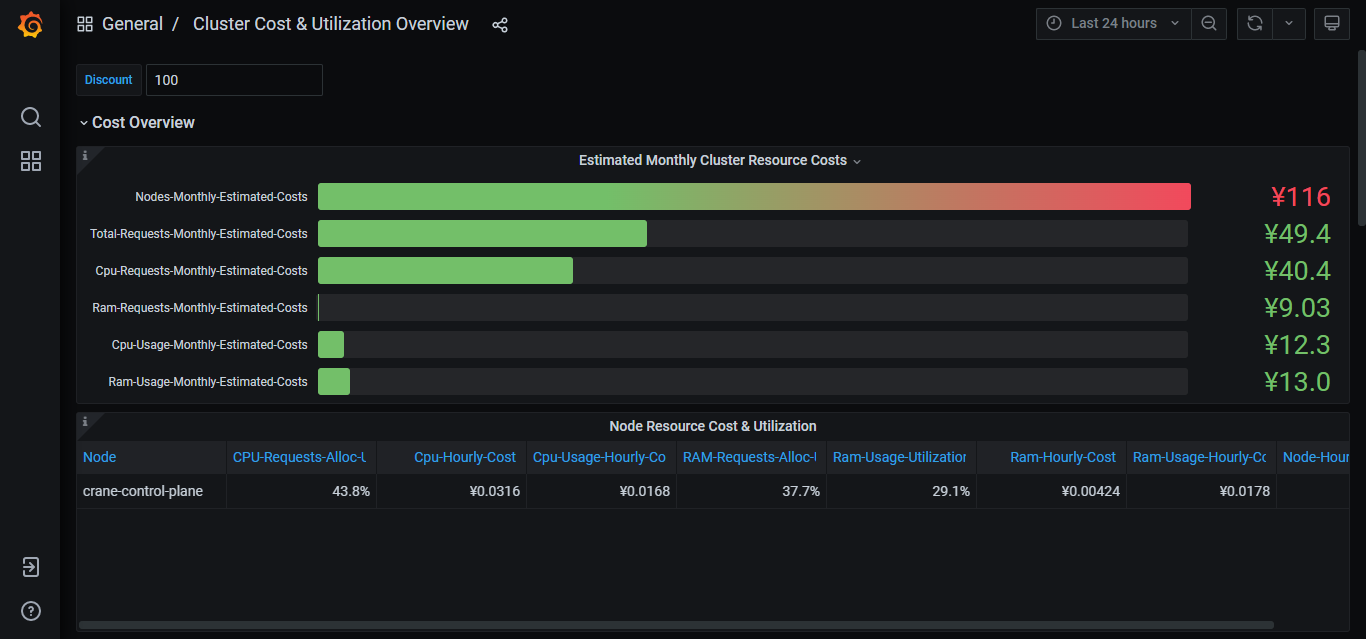This screenshot has height=639, width=1366.
Task: Click the Ram-Usage-Monthly-Estimated-Costs bar
Action: pos(334,381)
